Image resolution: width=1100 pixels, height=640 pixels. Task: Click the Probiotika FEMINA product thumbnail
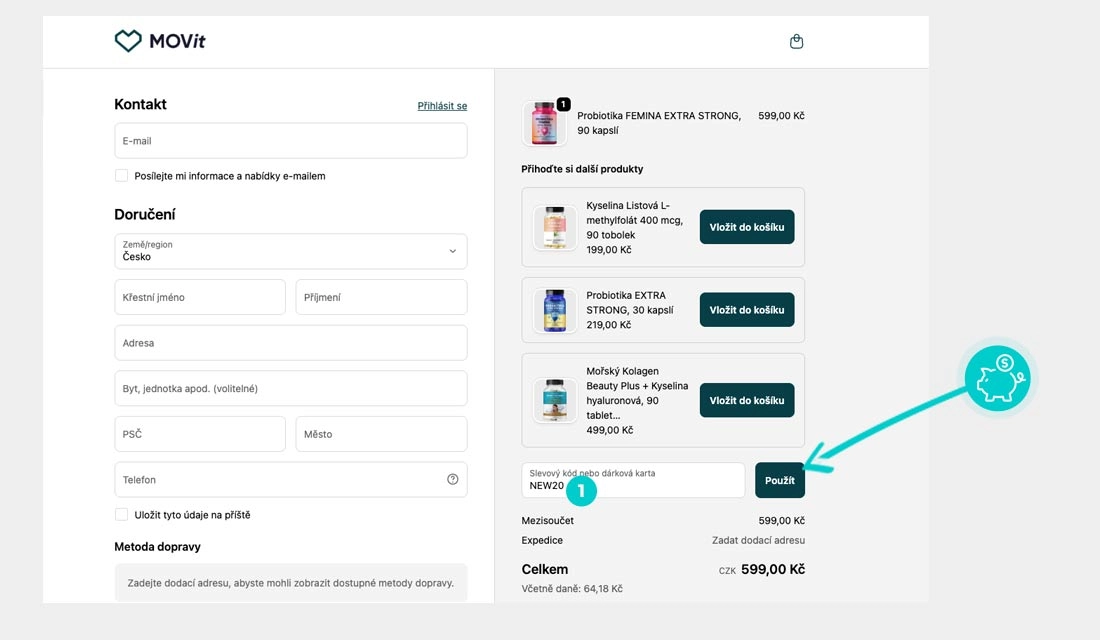(x=544, y=124)
